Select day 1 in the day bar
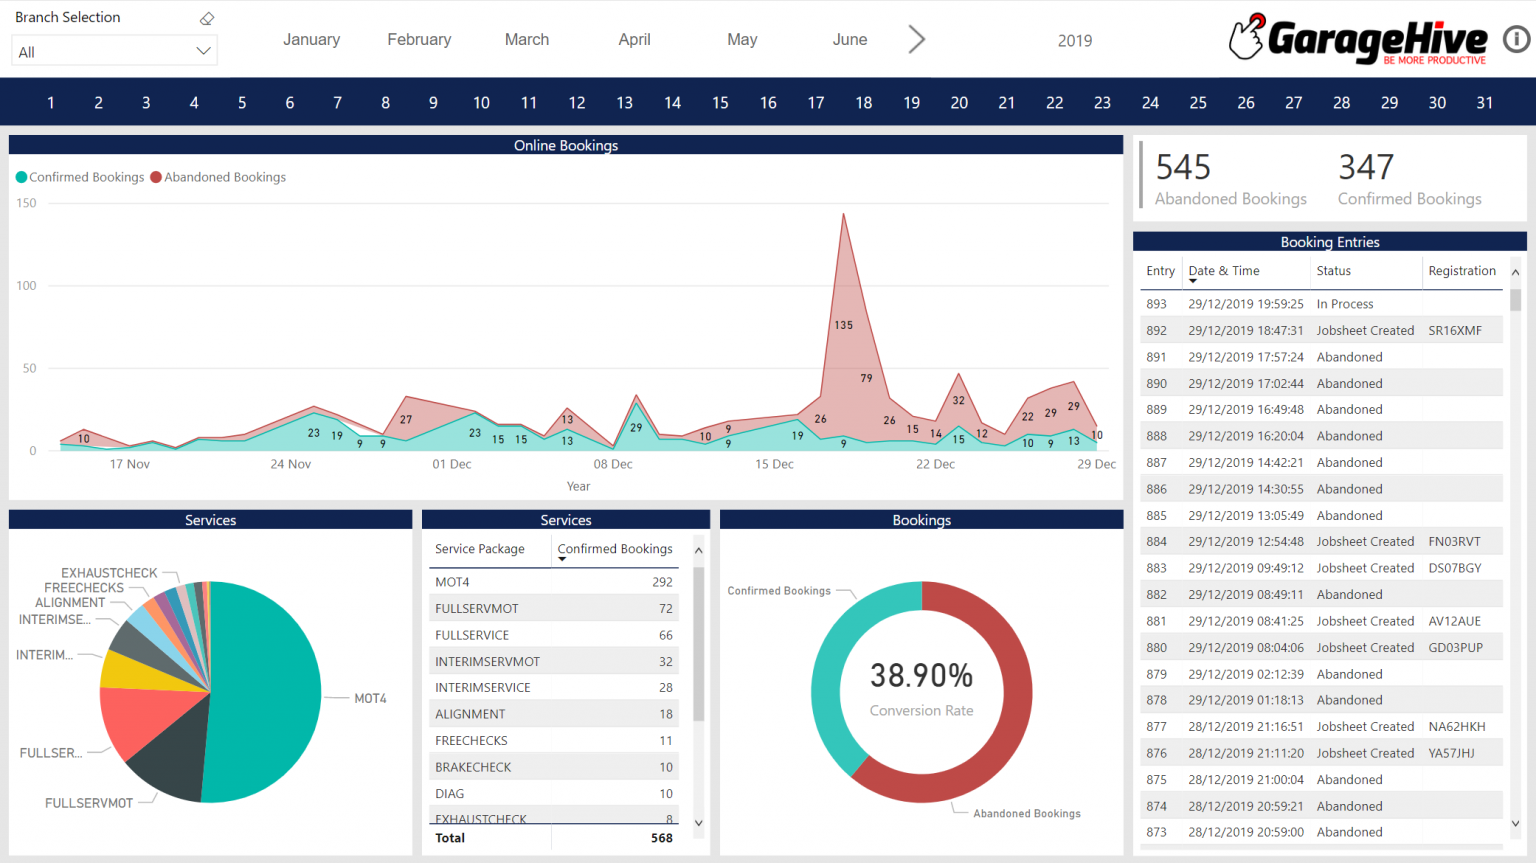 [x=50, y=101]
